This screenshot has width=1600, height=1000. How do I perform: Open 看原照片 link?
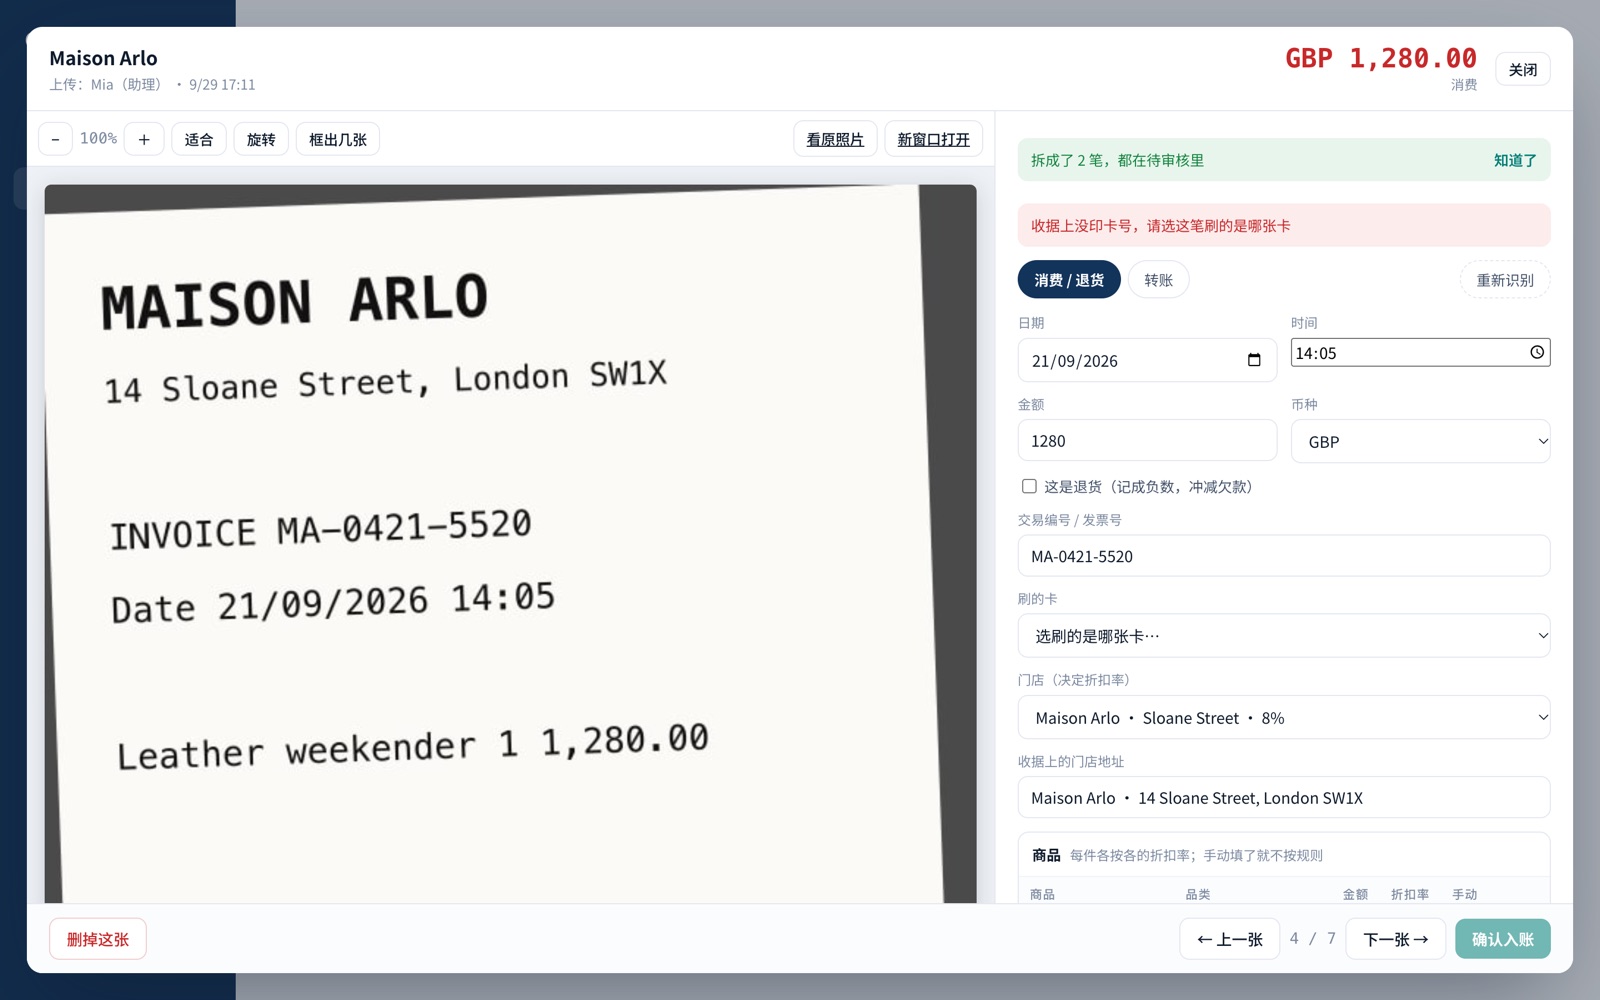pos(835,139)
